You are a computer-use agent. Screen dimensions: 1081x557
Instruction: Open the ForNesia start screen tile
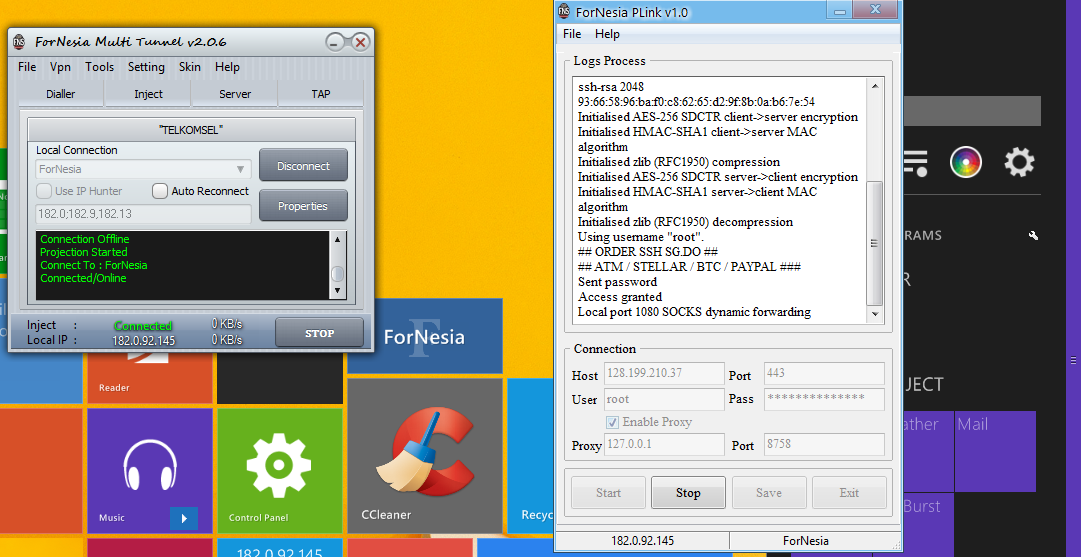(x=425, y=337)
